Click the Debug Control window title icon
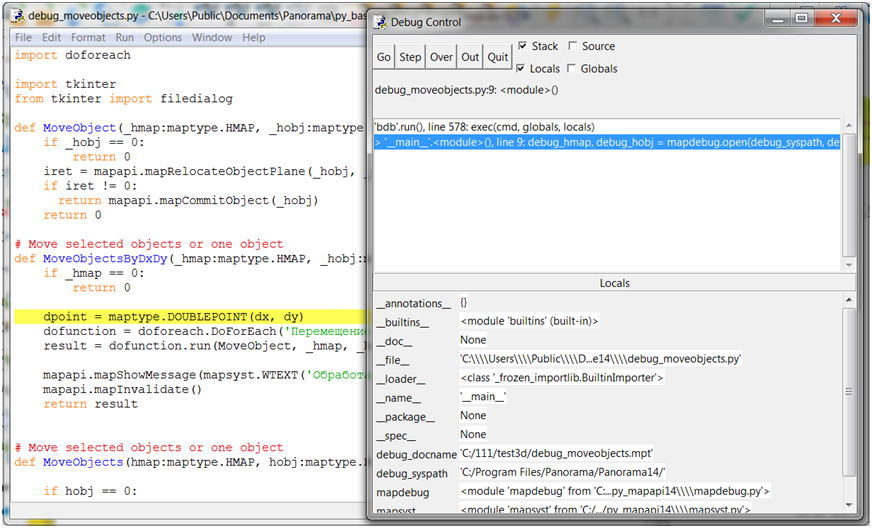This screenshot has width=872, height=528. pos(383,22)
